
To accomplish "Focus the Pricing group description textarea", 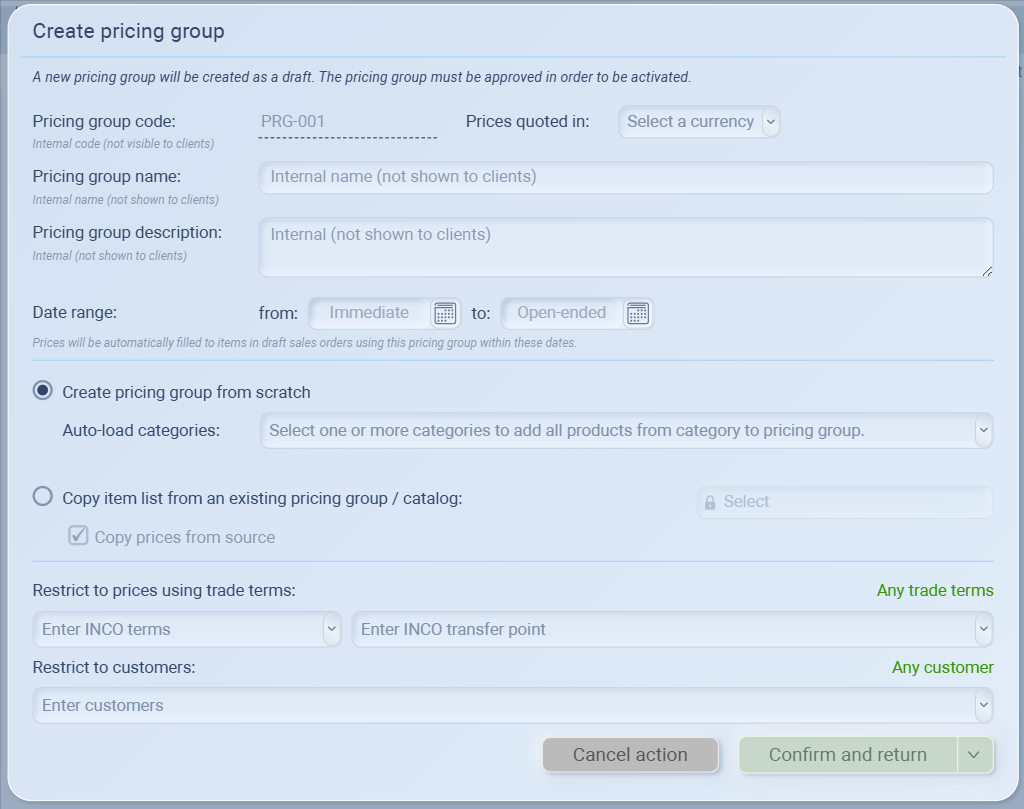I will (626, 247).
